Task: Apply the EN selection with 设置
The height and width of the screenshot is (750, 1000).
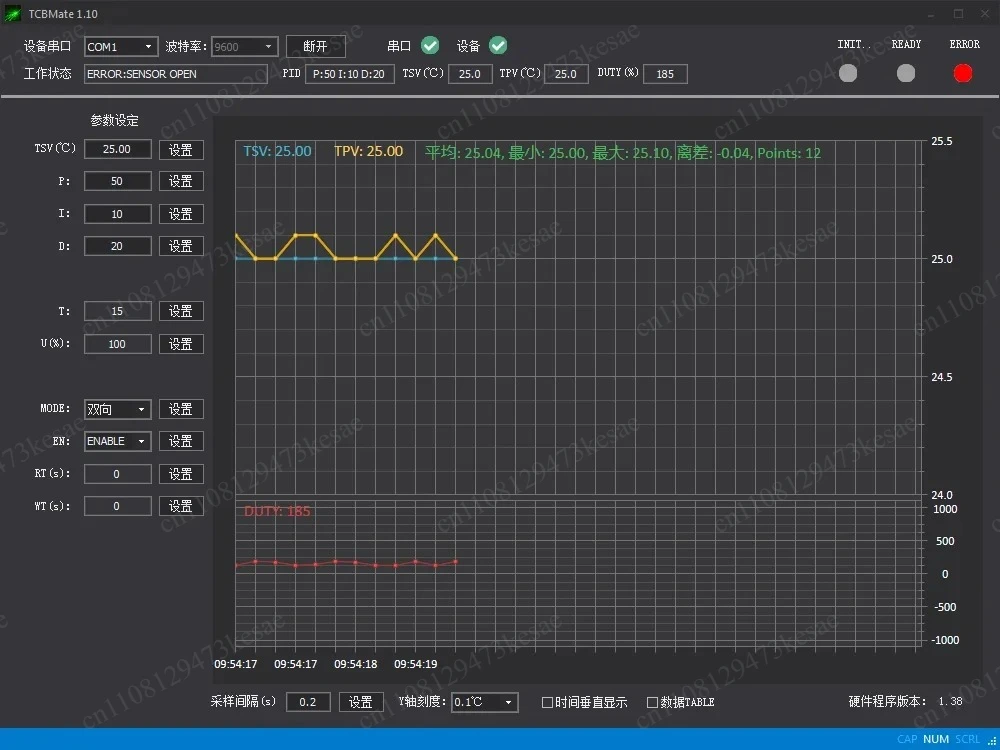Action: [181, 441]
